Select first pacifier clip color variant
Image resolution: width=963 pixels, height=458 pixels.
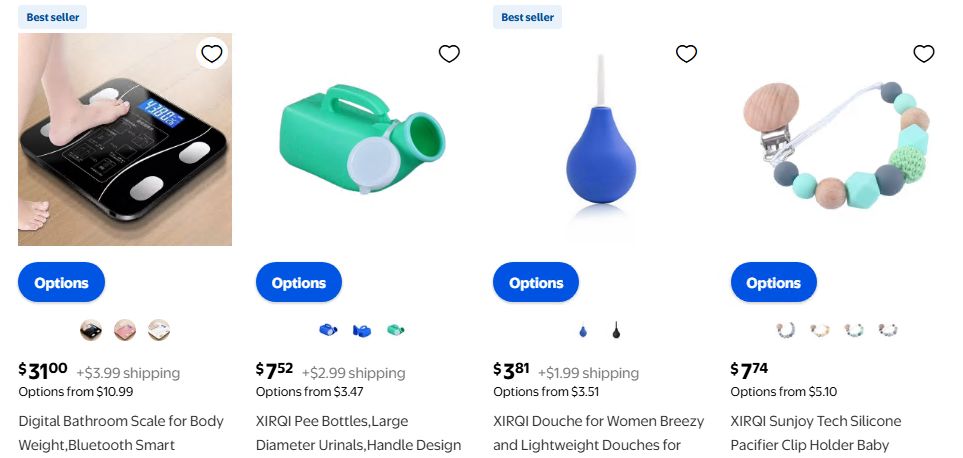pyautogui.click(x=786, y=330)
